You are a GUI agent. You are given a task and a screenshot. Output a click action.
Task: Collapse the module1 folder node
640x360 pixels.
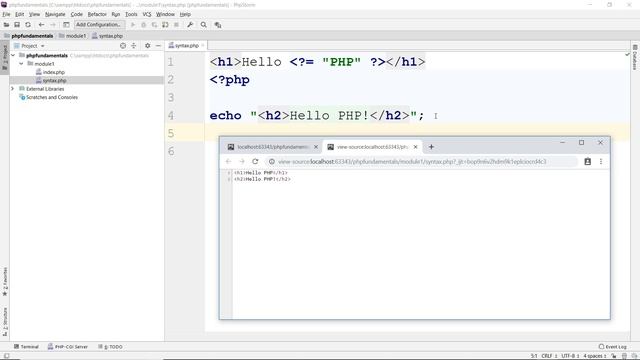(21, 64)
